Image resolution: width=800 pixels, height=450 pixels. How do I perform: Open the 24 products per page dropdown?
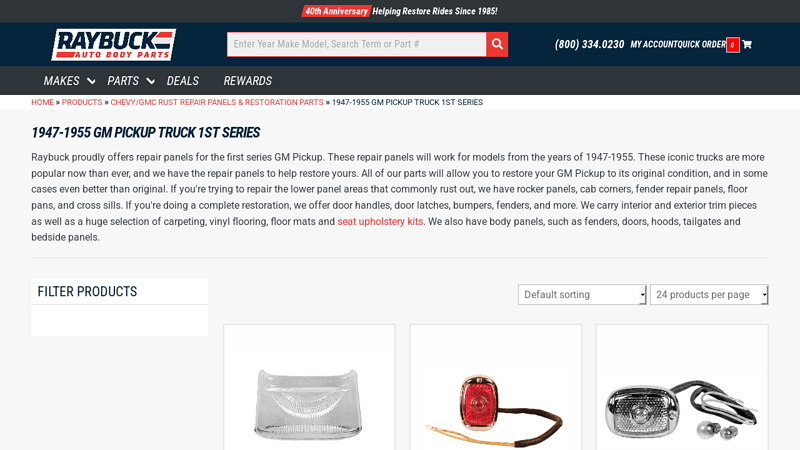(709, 294)
